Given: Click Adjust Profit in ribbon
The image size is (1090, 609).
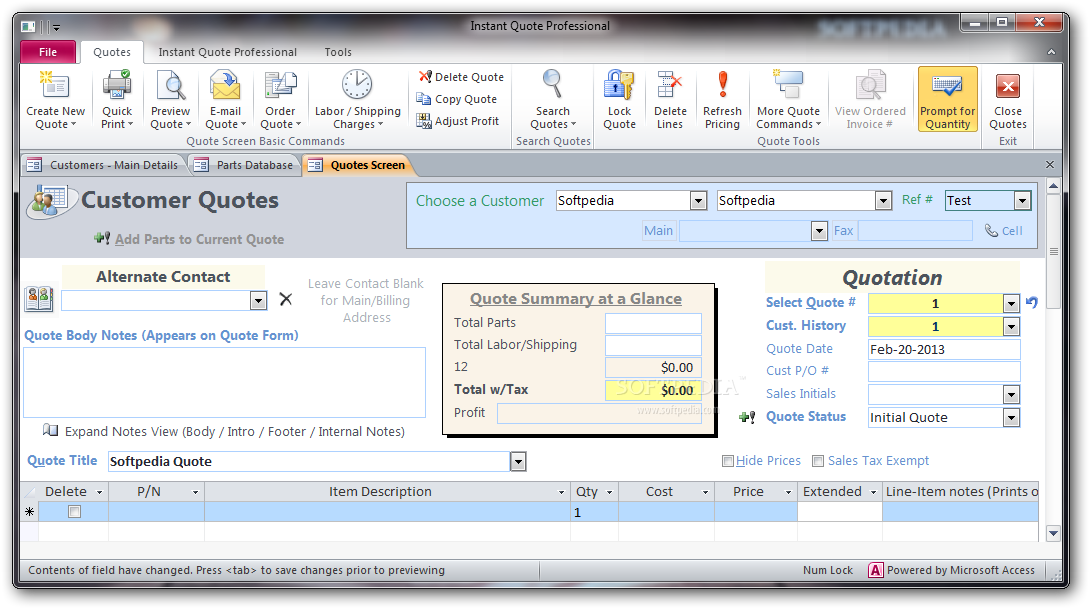Looking at the screenshot, I should click(x=458, y=121).
